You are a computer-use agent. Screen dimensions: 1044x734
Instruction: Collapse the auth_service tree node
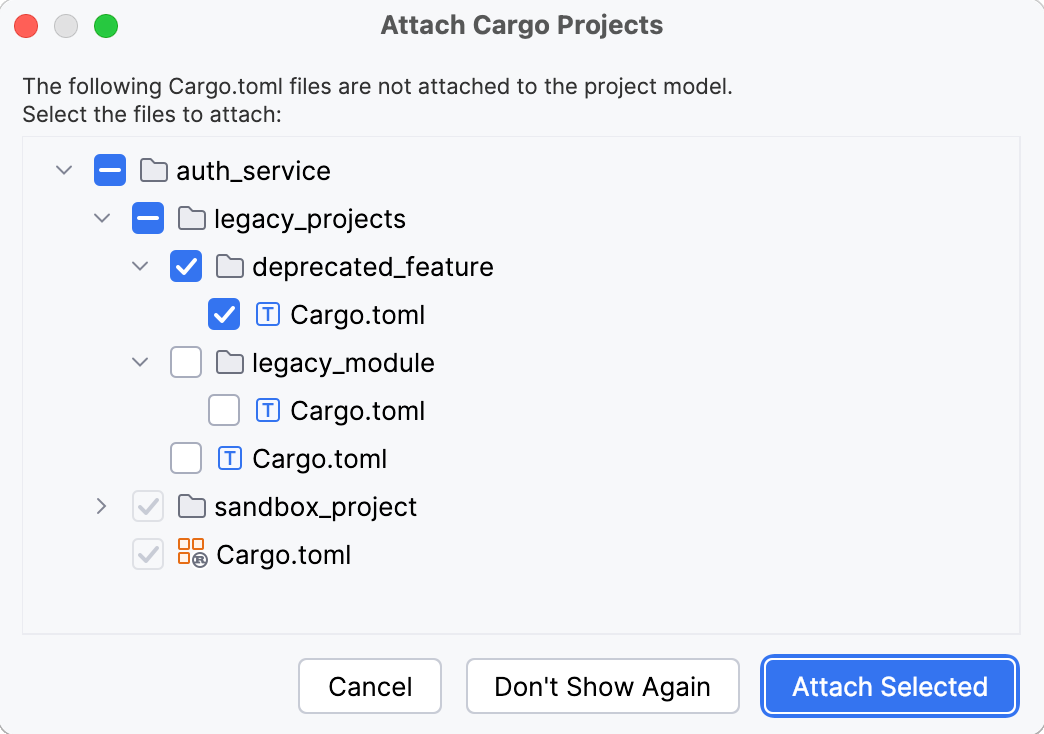tap(64, 170)
